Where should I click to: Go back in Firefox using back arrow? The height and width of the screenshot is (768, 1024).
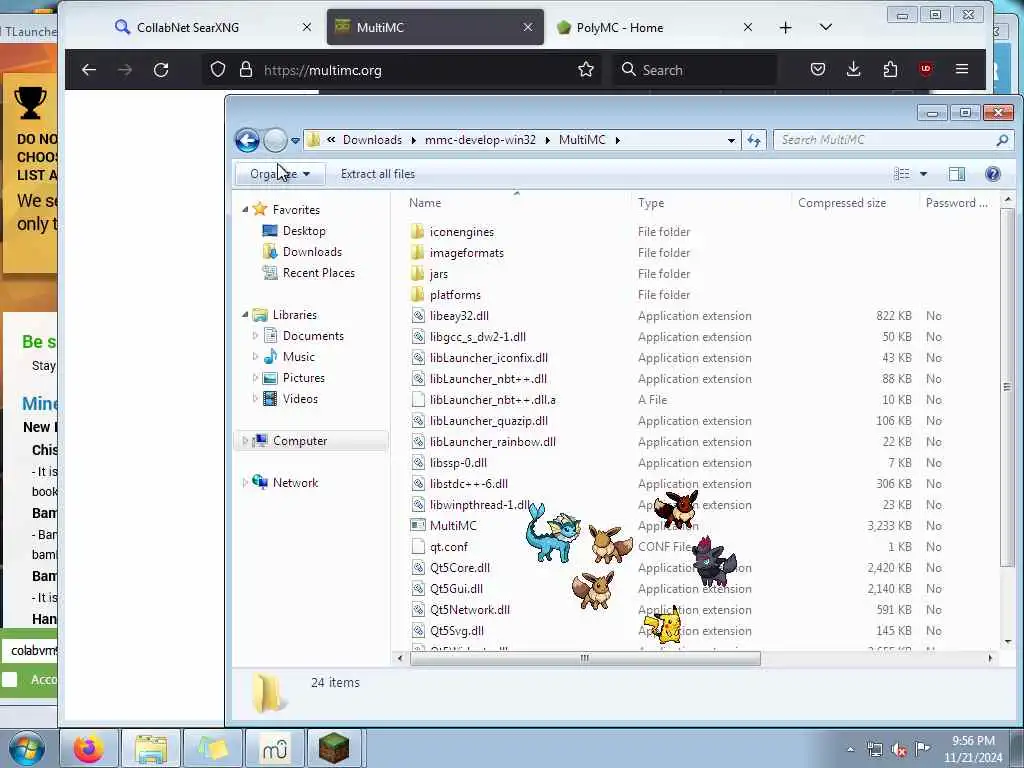coord(89,70)
